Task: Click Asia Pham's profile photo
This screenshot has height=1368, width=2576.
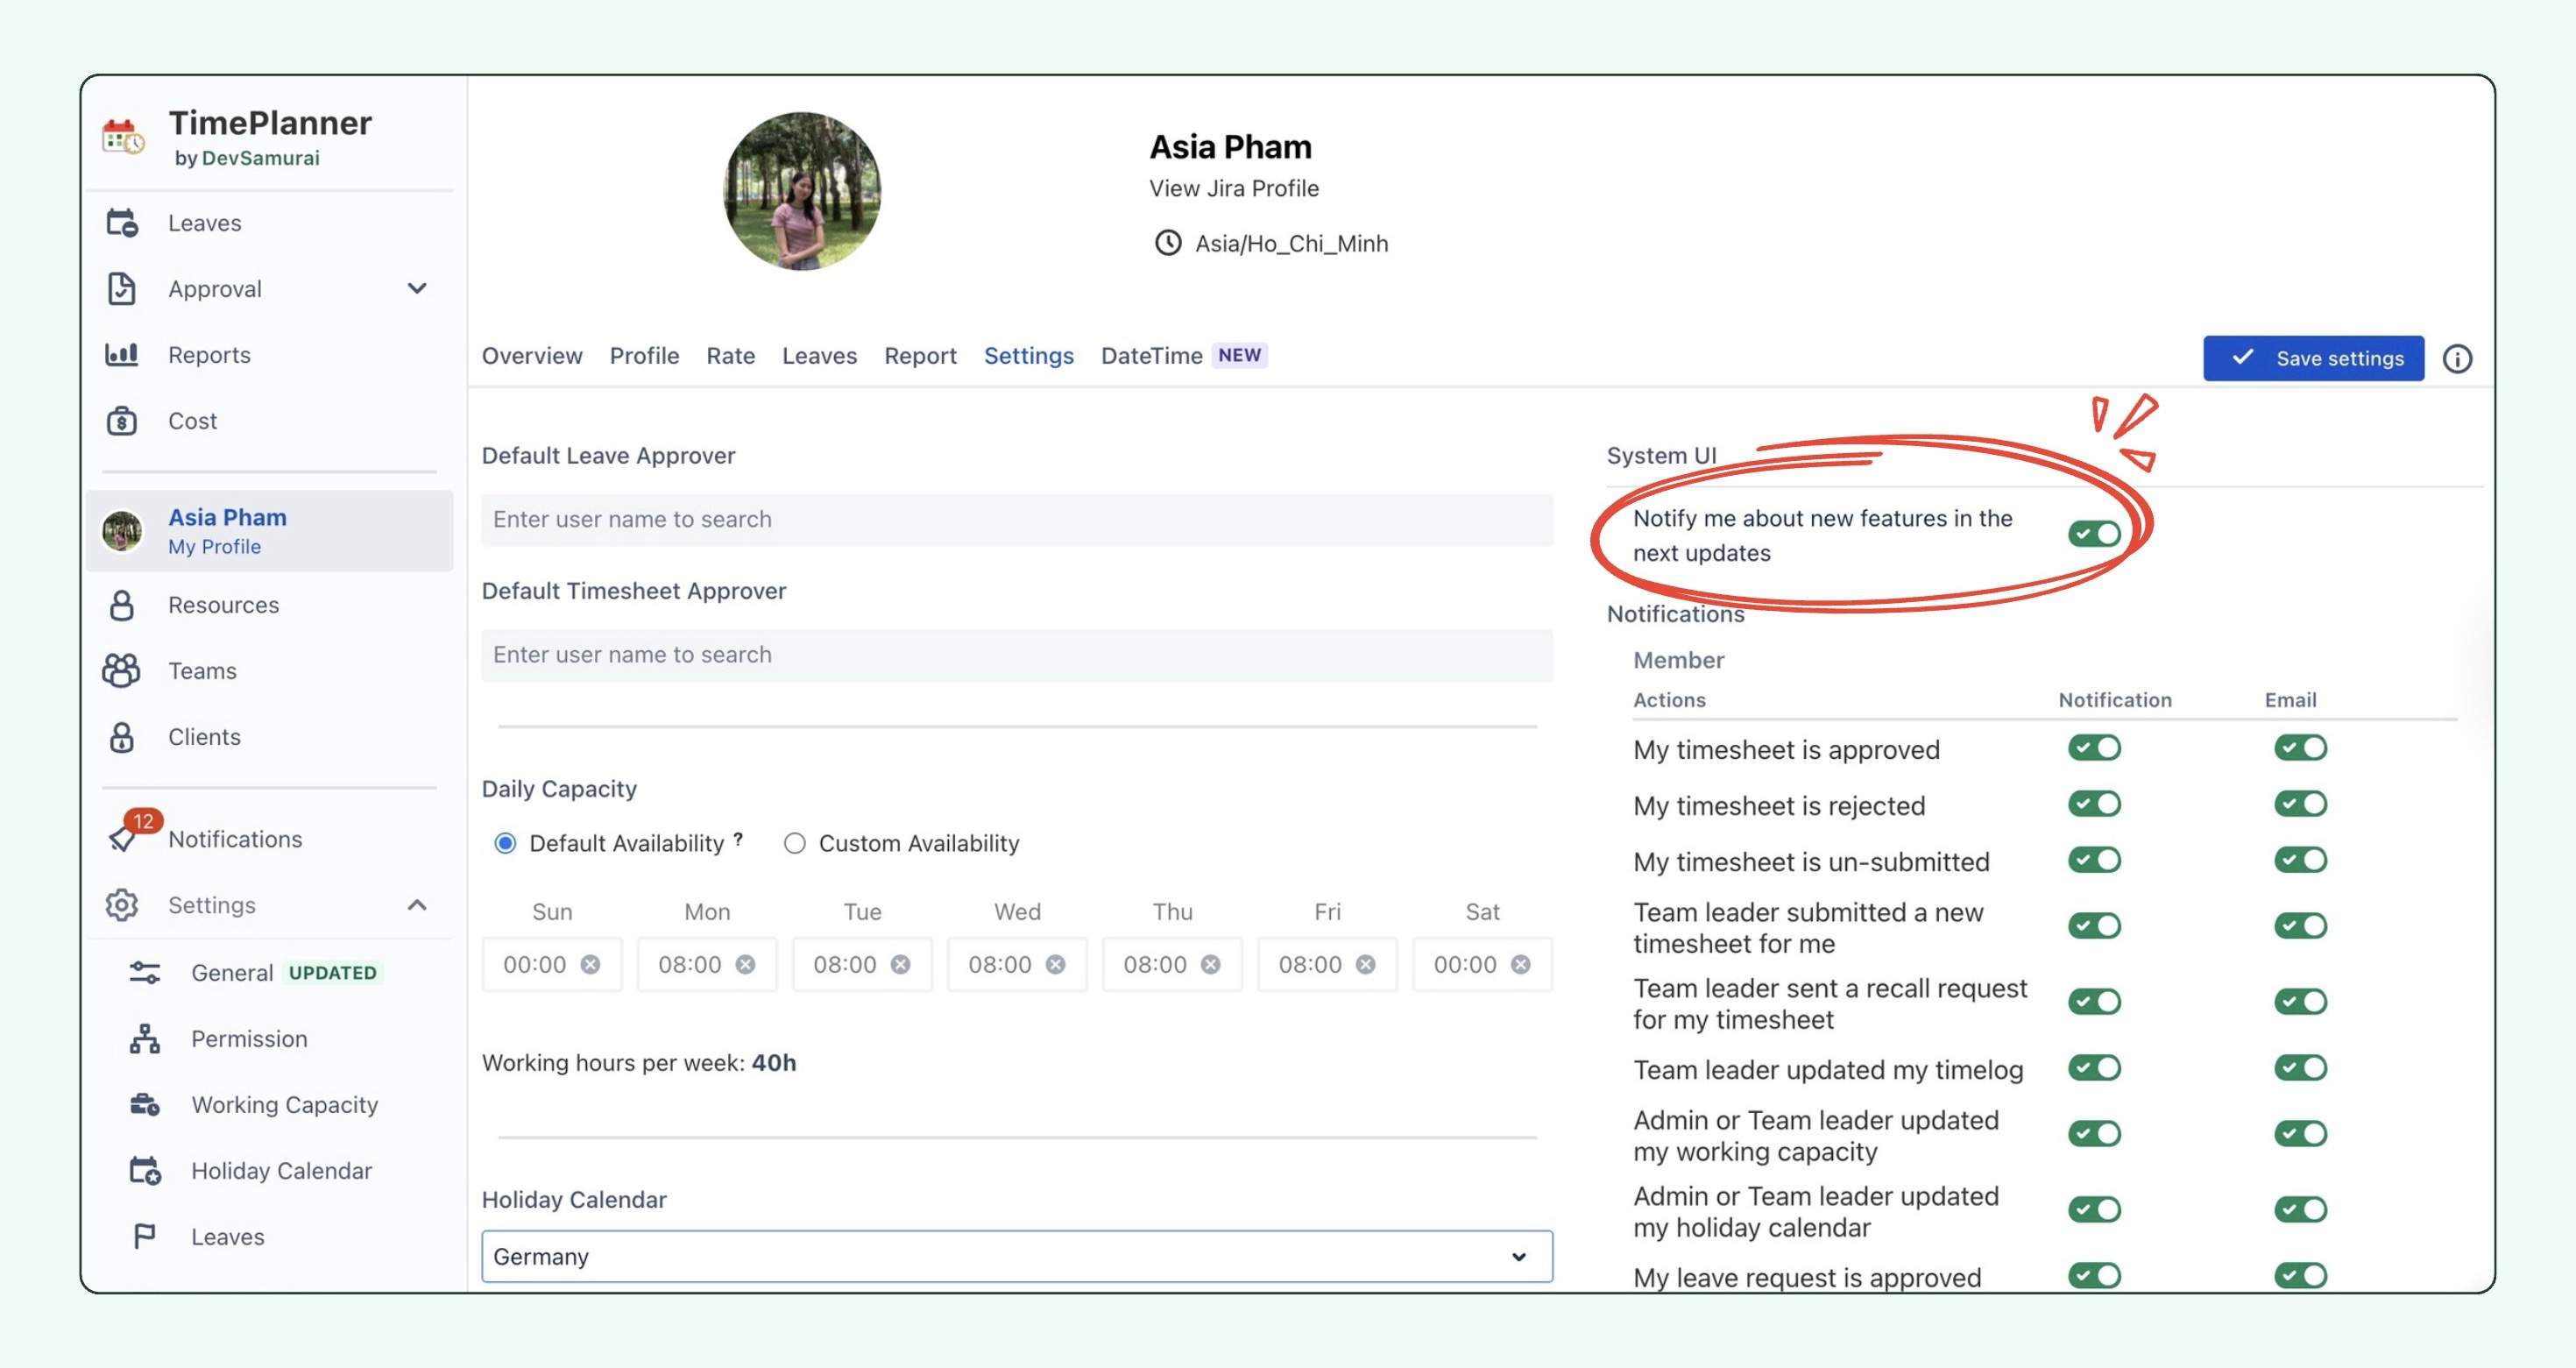Action: coord(802,191)
